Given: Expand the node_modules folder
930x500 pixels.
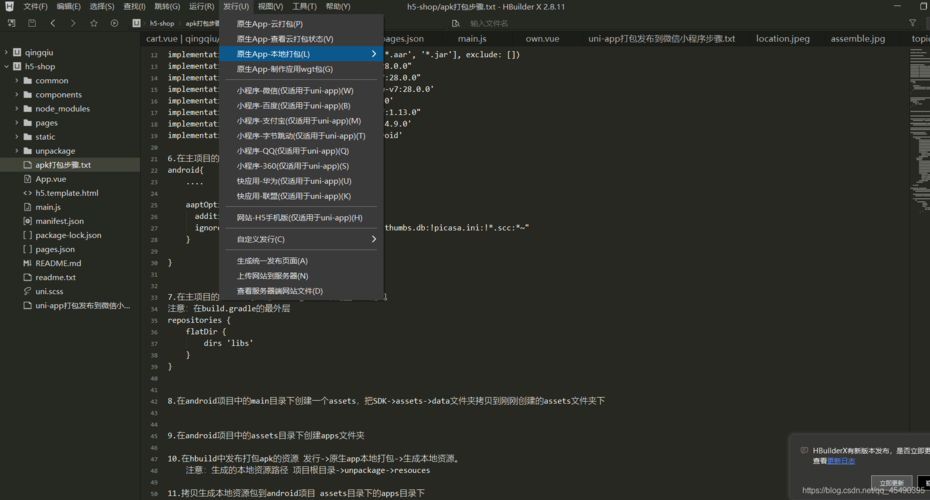Looking at the screenshot, I should tap(17, 109).
